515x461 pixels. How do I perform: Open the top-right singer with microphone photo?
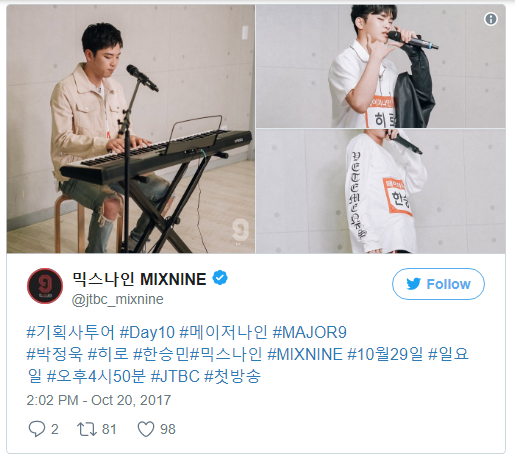(381, 66)
